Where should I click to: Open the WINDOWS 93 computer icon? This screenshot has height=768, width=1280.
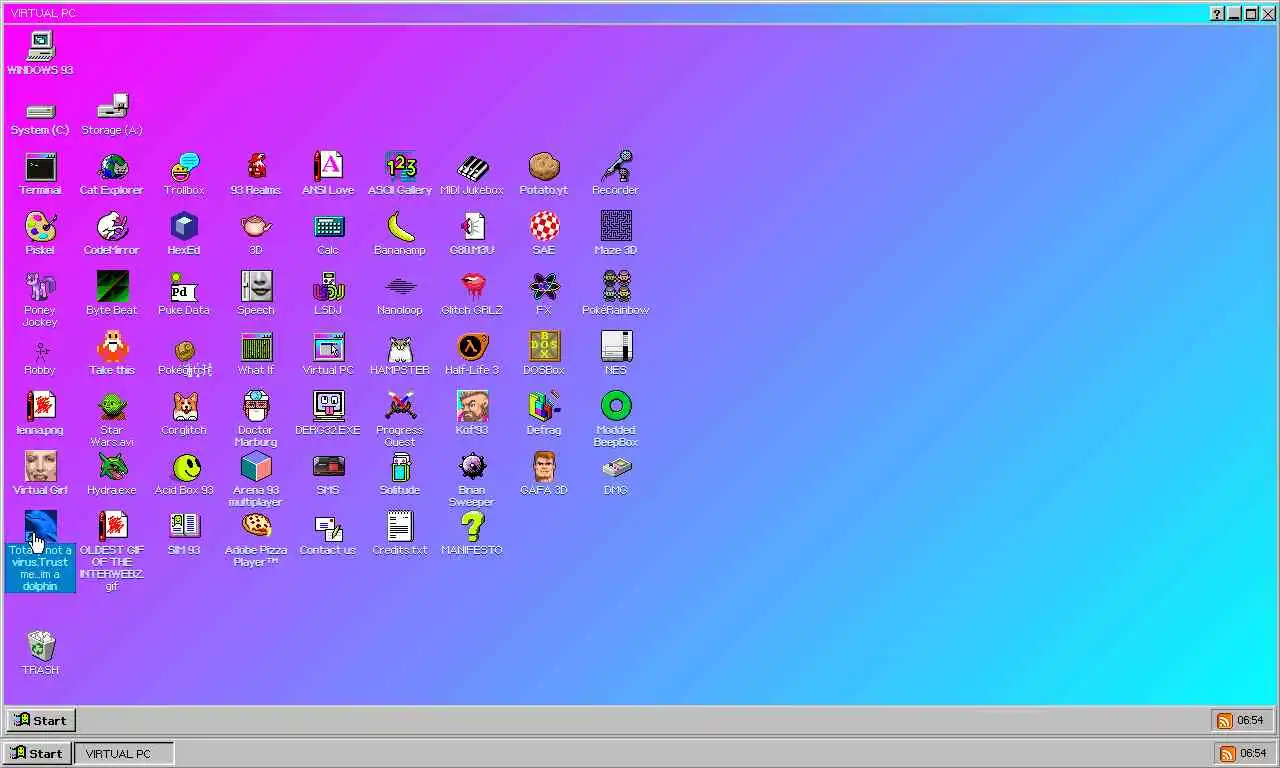pyautogui.click(x=40, y=46)
